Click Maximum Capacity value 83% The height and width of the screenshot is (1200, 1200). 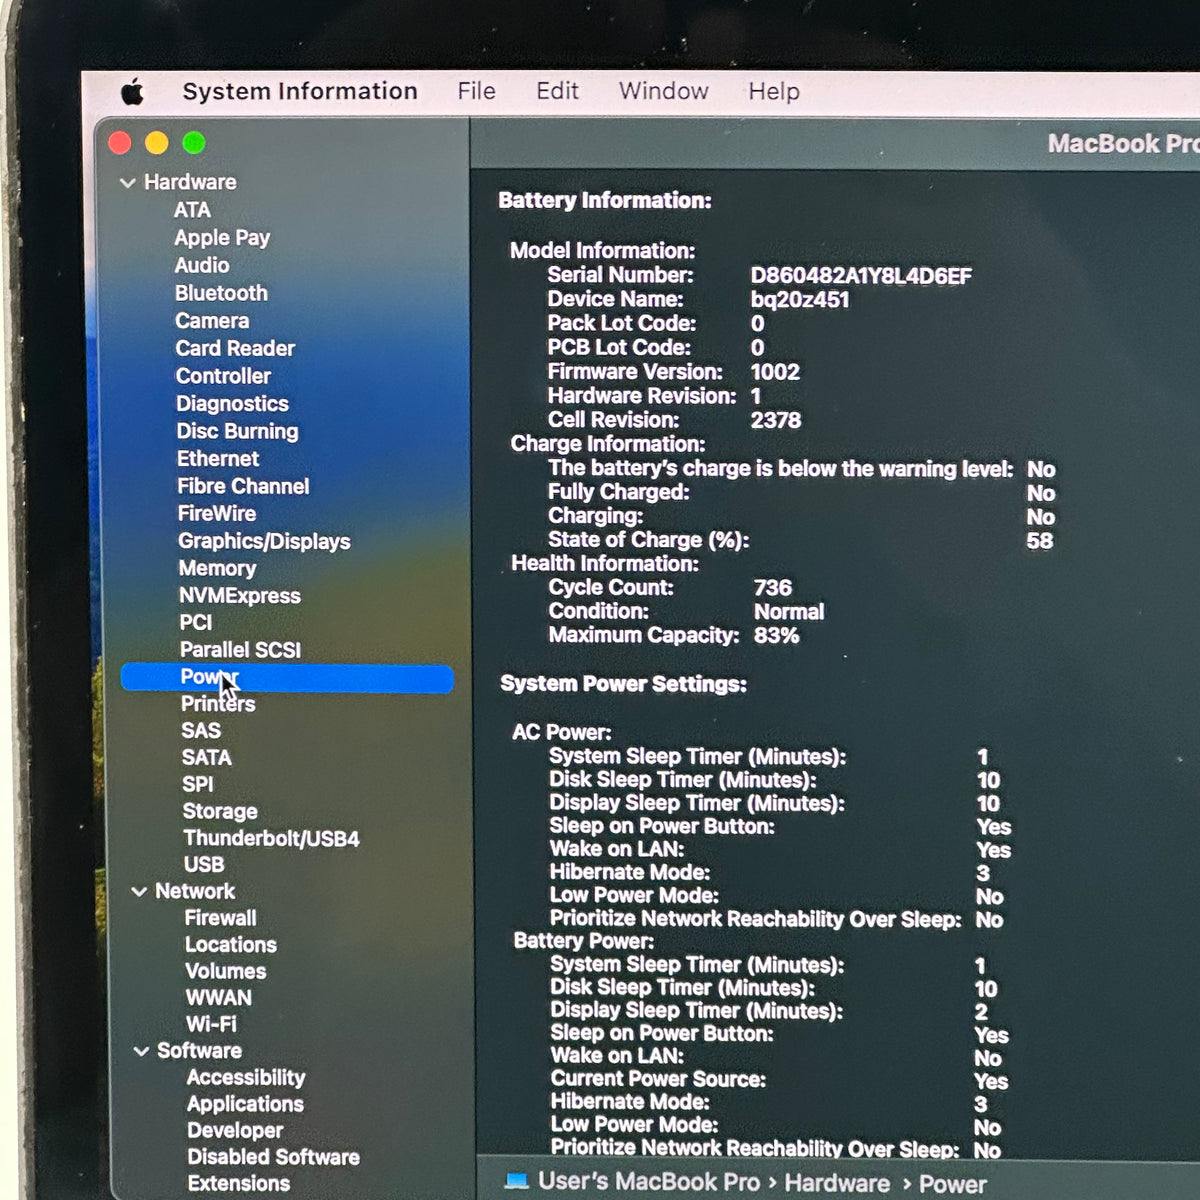pyautogui.click(x=777, y=636)
